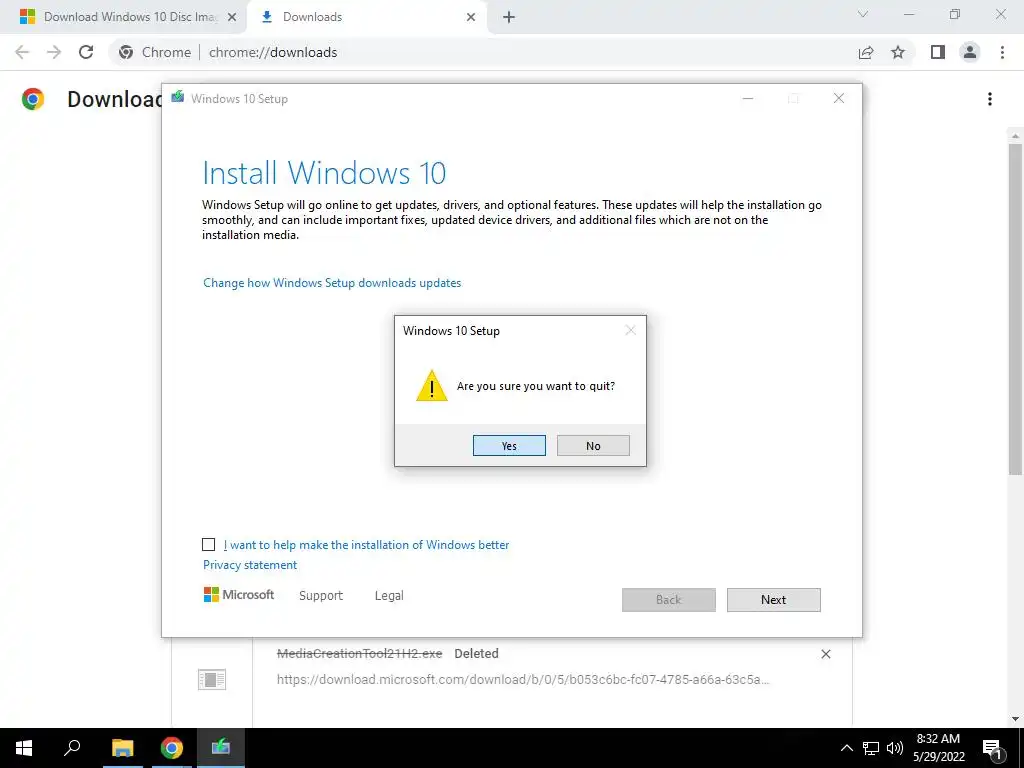Share this page from address bar
The width and height of the screenshot is (1024, 768).
[x=866, y=52]
